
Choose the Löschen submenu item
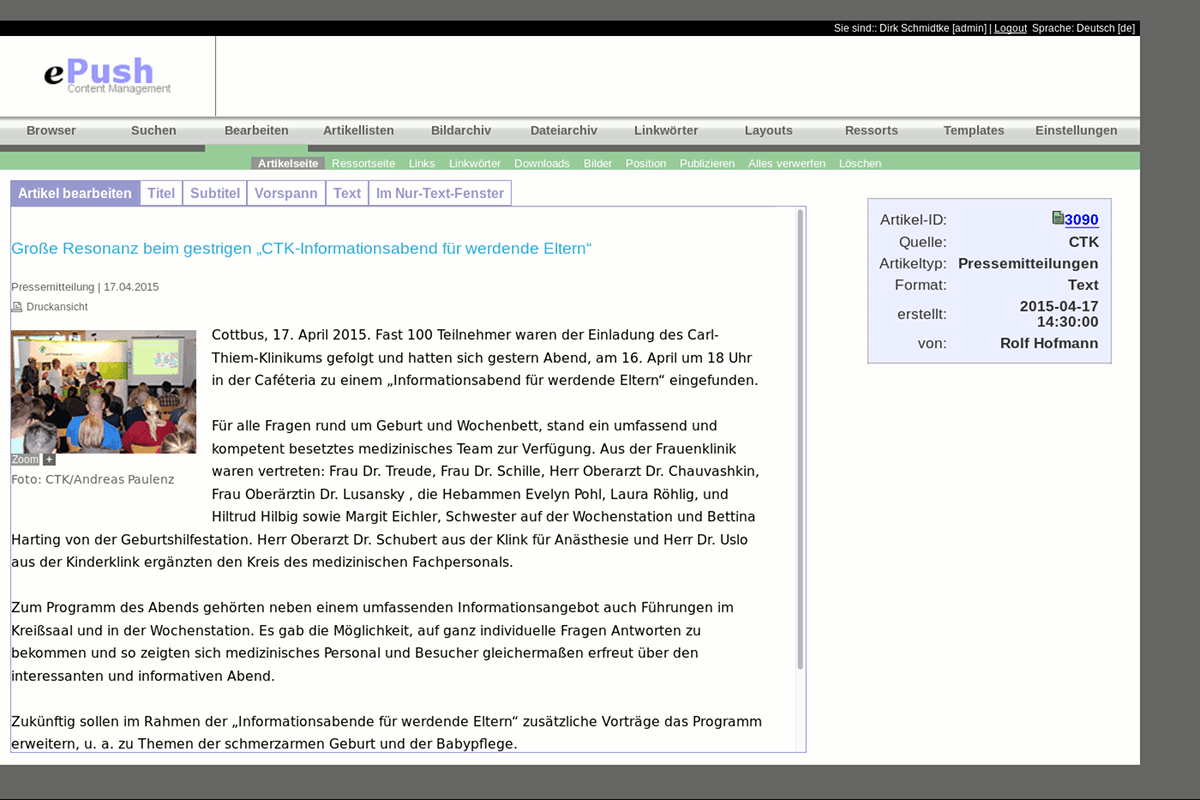click(x=860, y=163)
